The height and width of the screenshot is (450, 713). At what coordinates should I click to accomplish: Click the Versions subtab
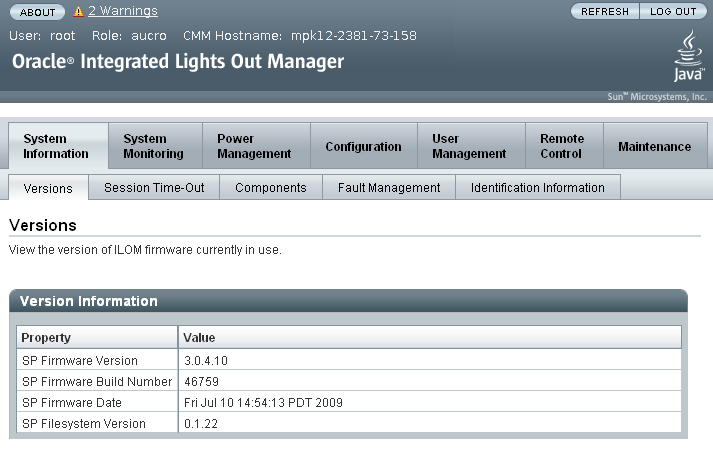tap(48, 188)
